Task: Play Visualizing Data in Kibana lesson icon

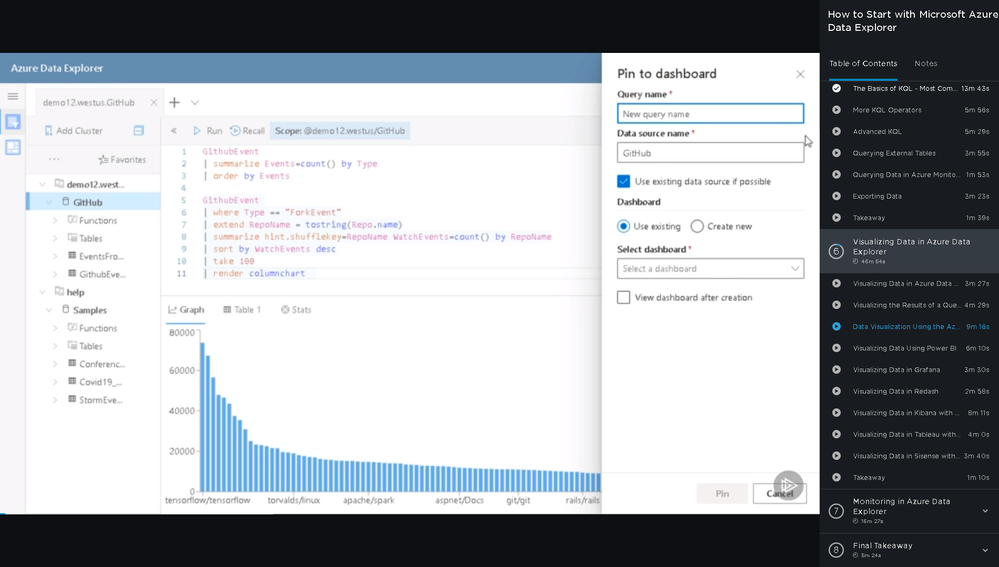Action: point(837,413)
